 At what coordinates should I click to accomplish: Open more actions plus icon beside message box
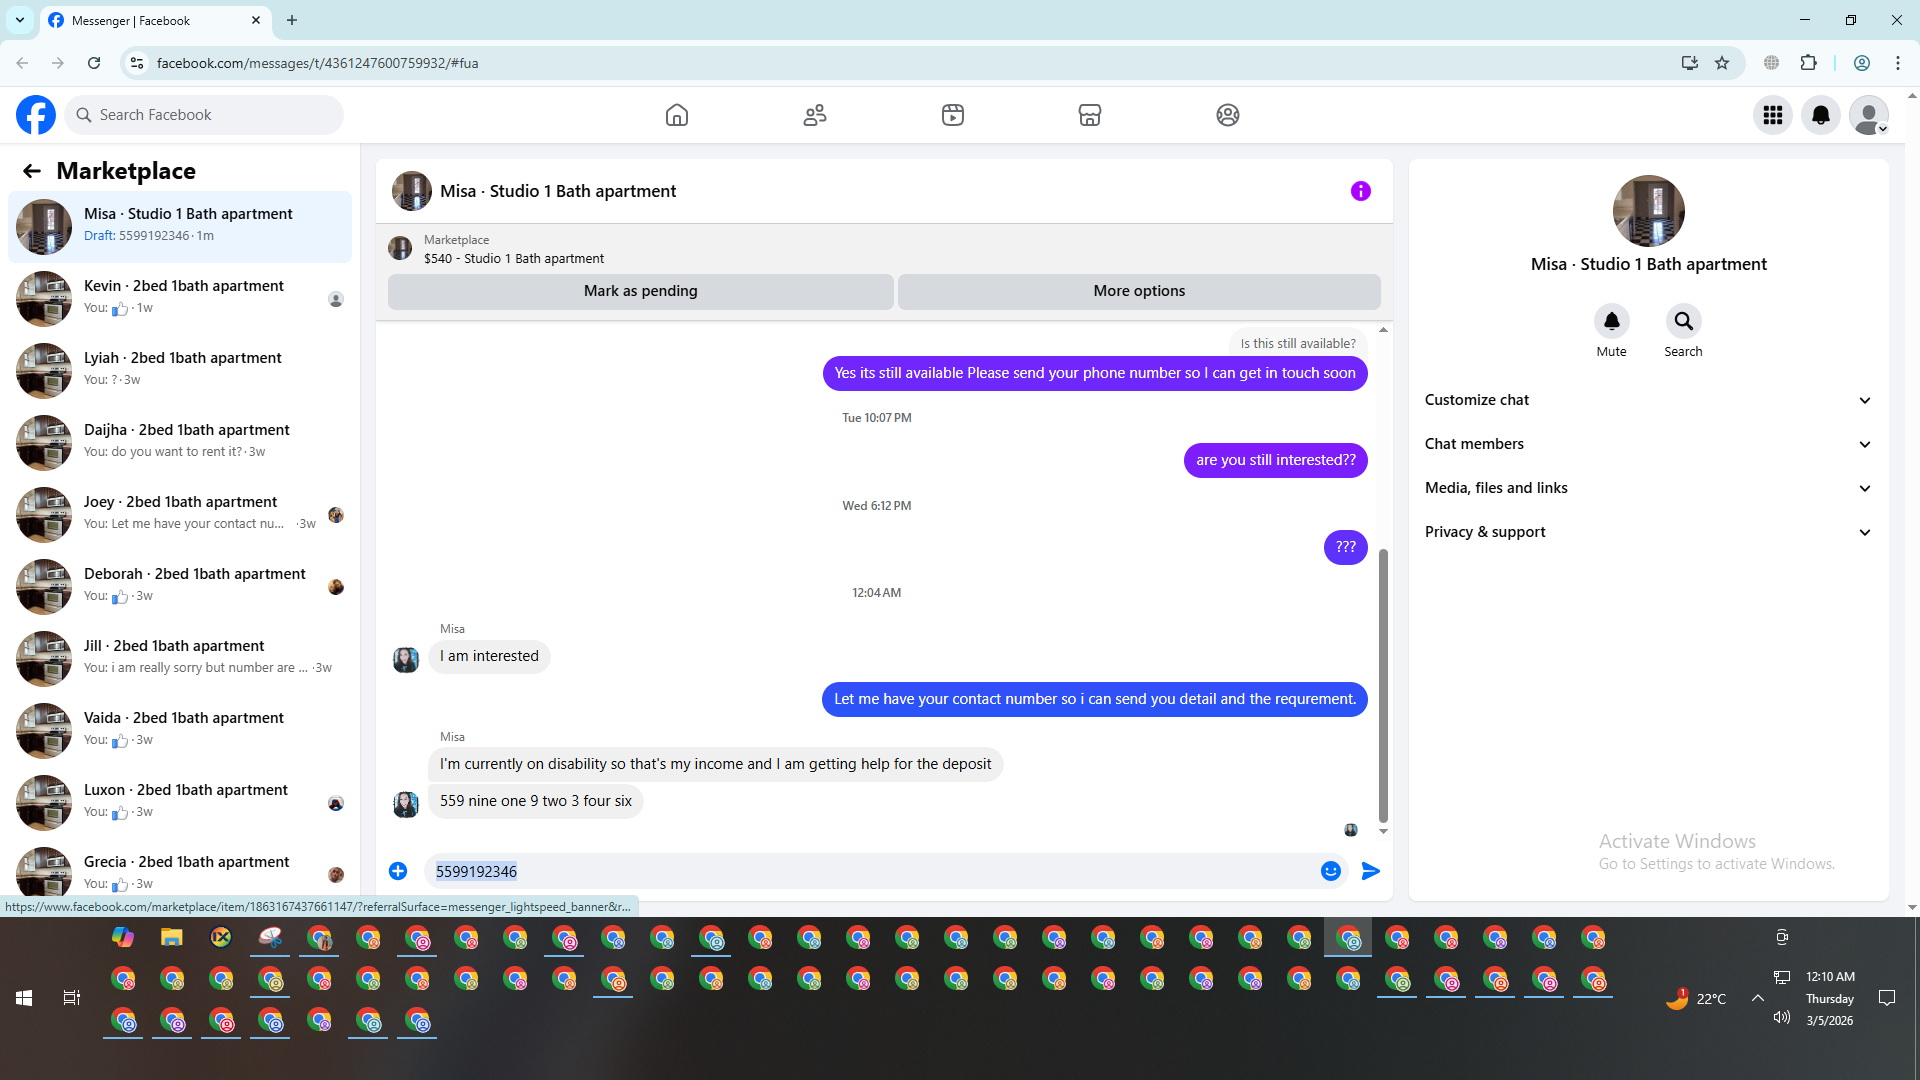pyautogui.click(x=398, y=871)
